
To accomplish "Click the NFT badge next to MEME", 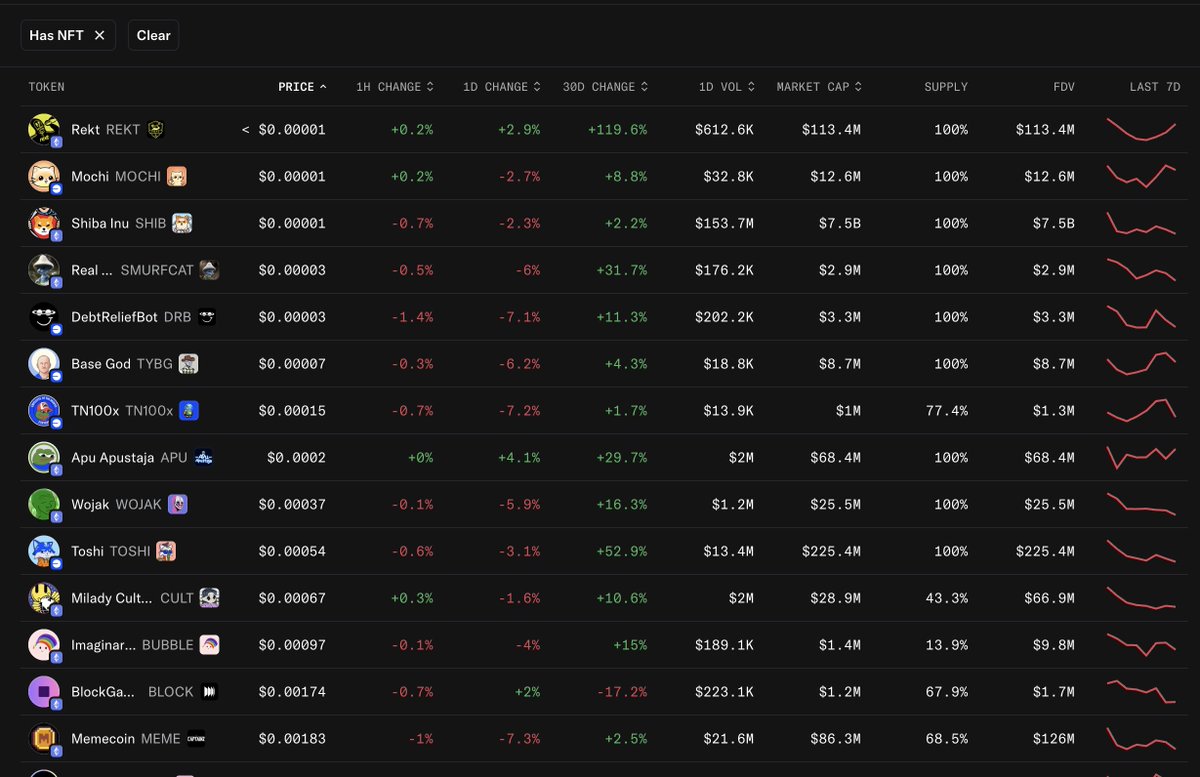I will coord(196,739).
